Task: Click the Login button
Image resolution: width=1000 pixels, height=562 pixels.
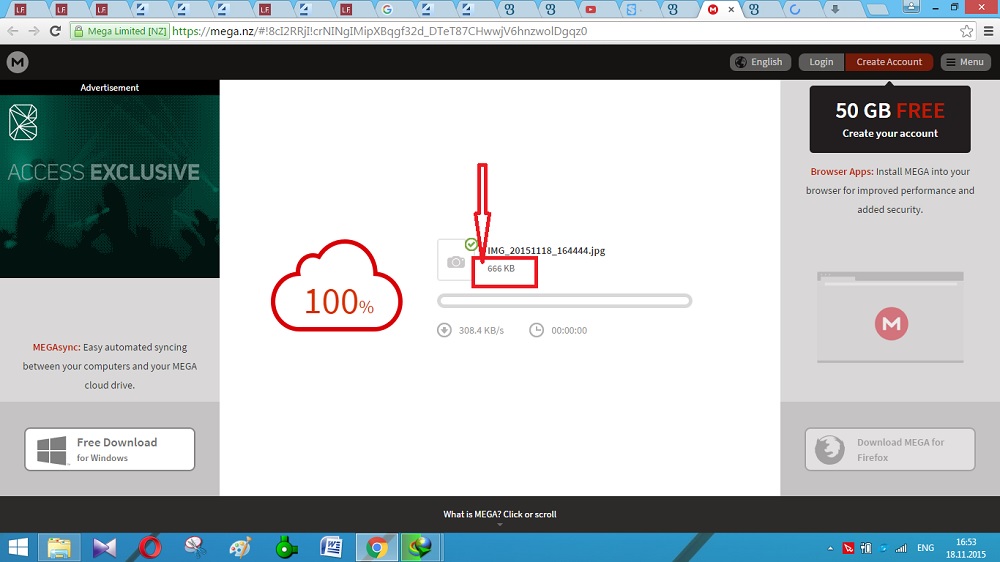Action: [x=821, y=62]
